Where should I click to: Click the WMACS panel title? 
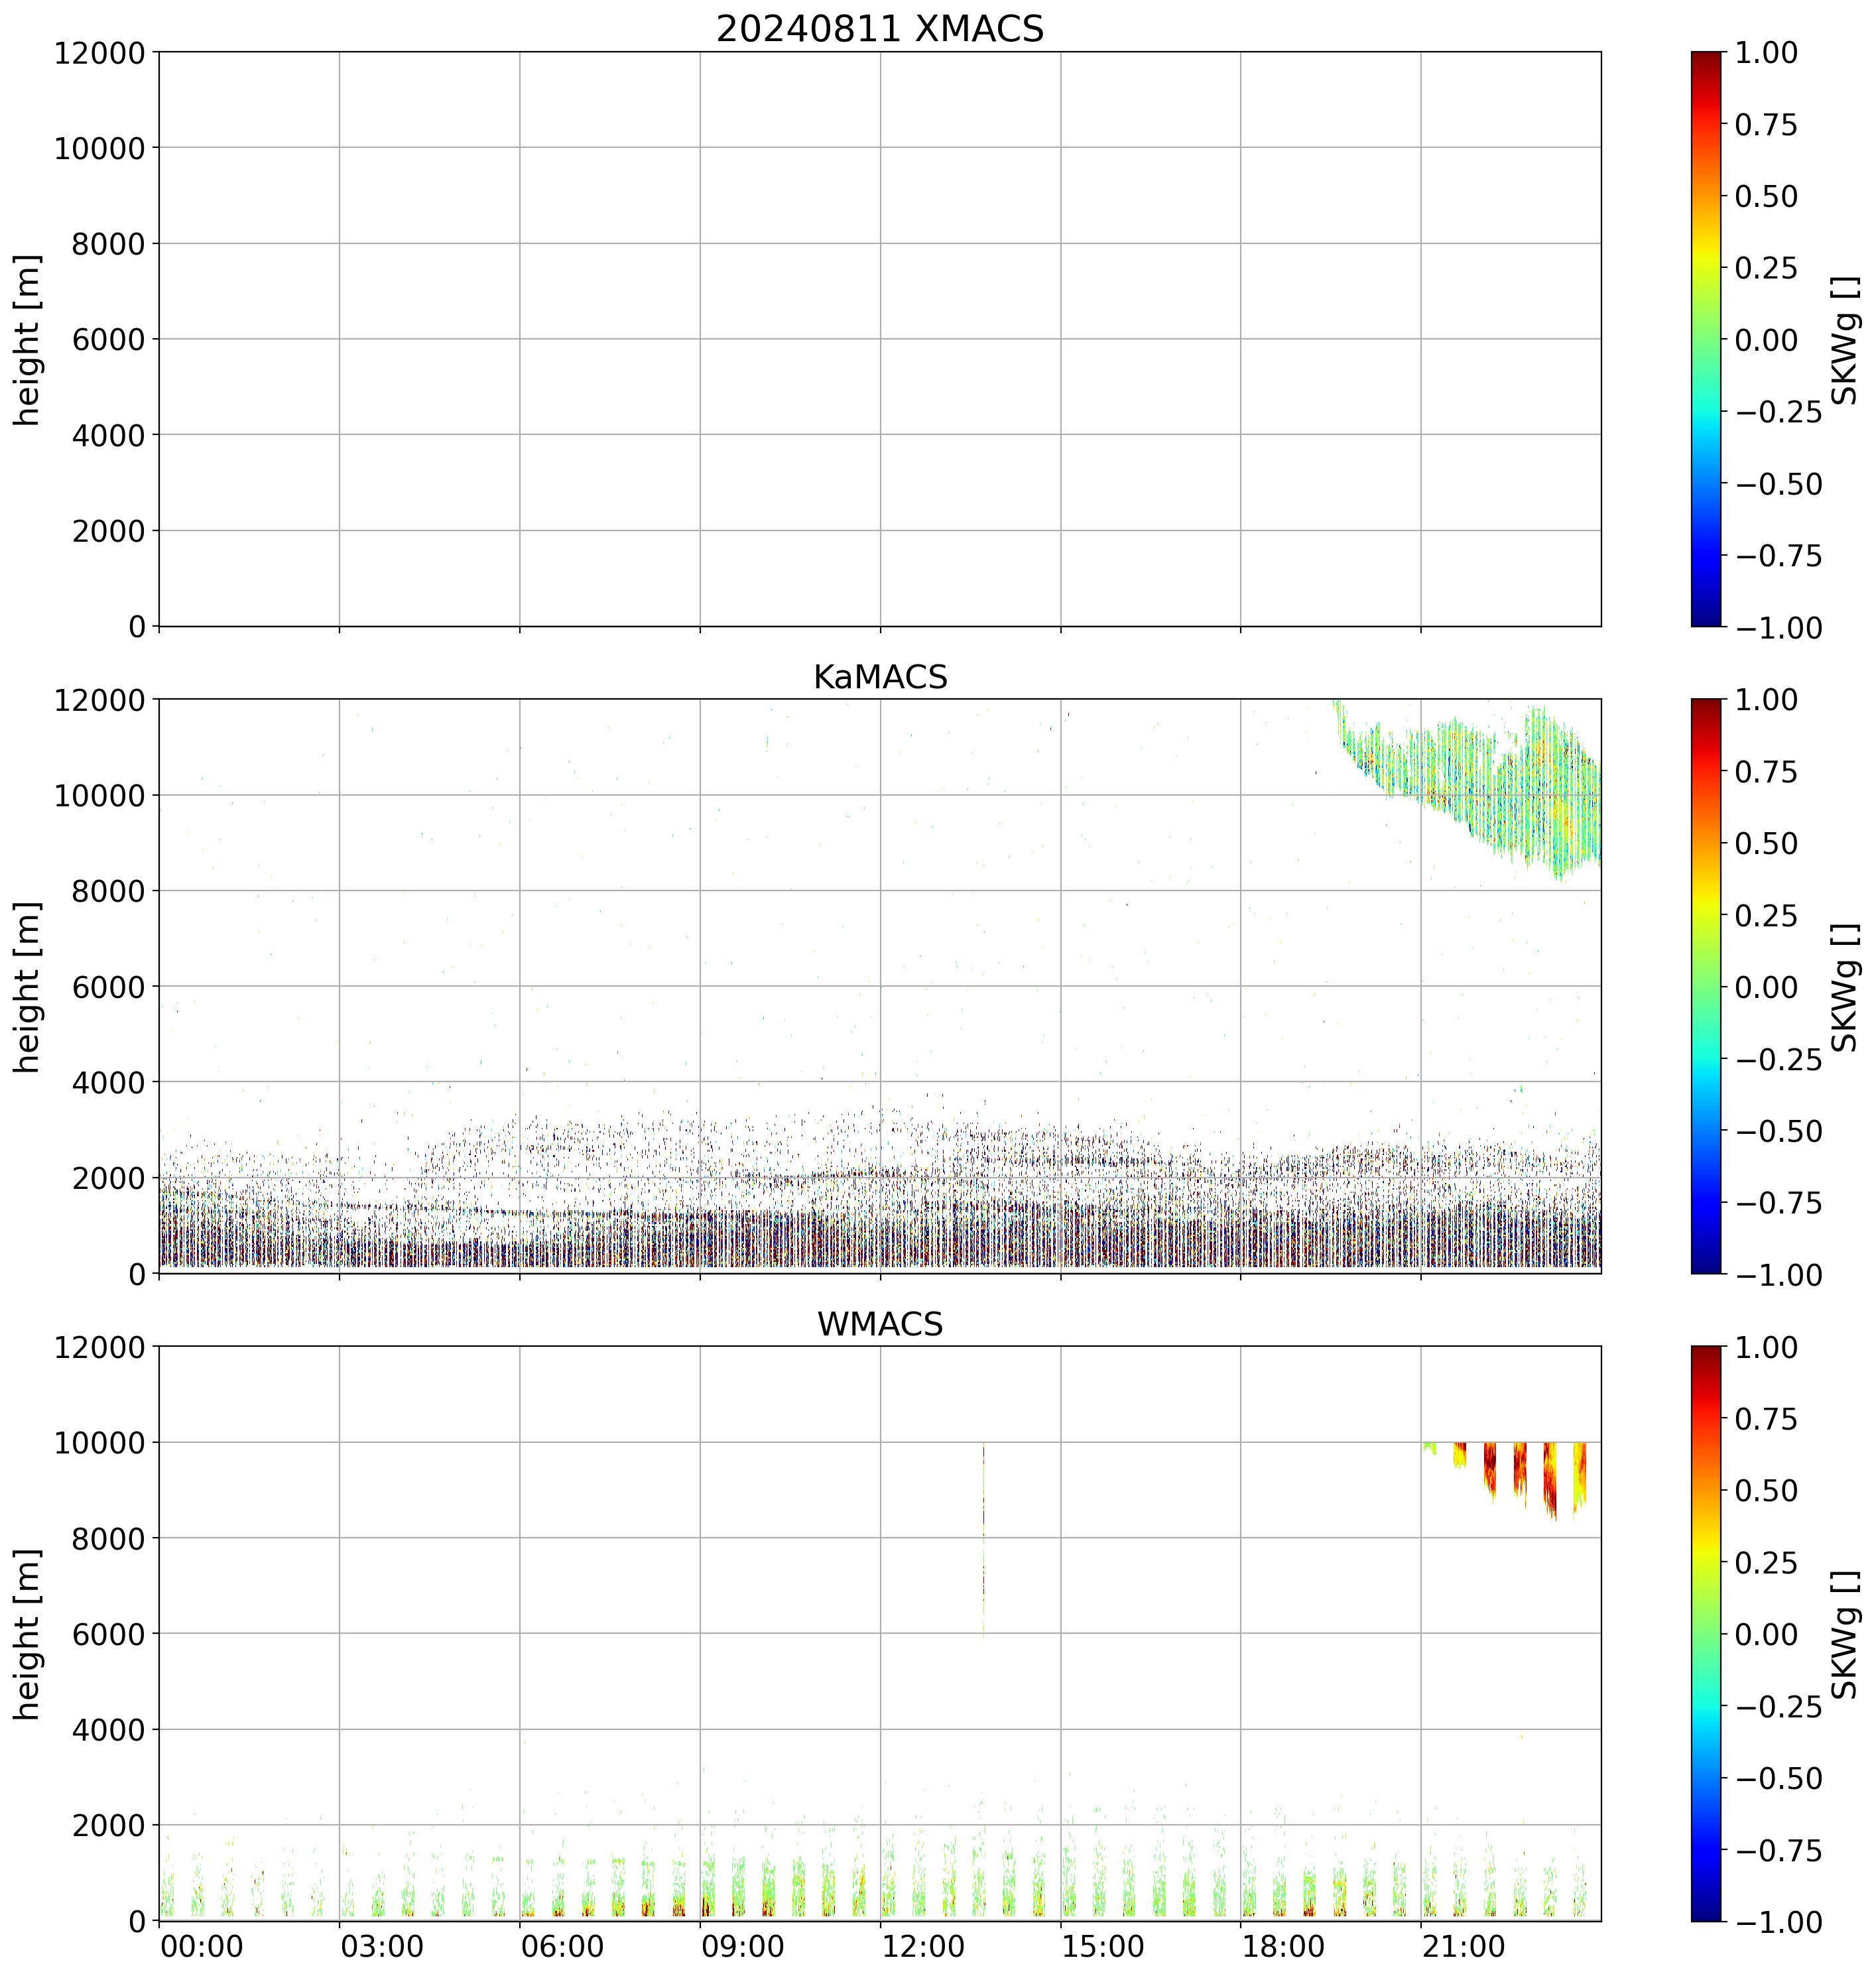[879, 1324]
